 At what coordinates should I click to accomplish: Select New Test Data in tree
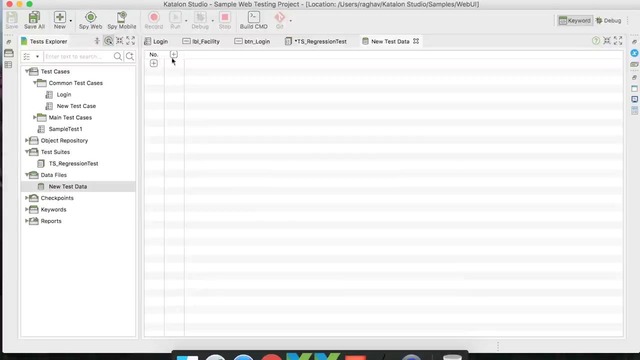(x=68, y=187)
